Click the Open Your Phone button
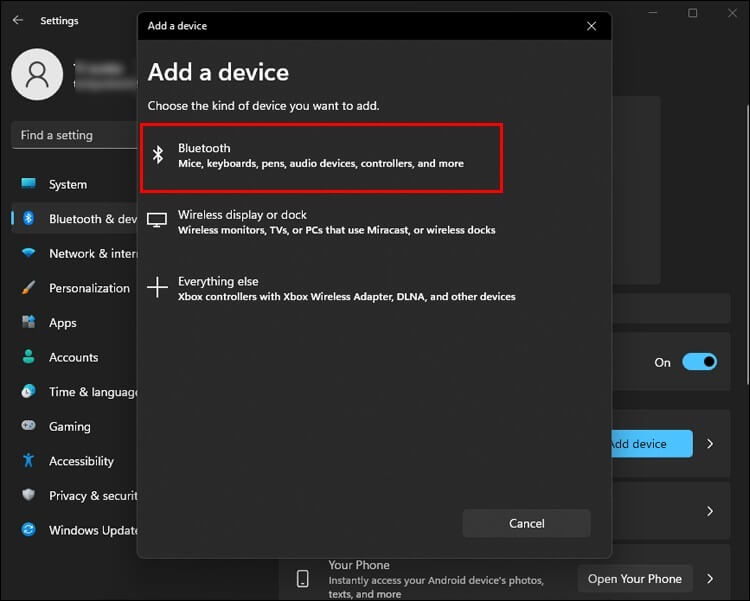 pos(635,579)
